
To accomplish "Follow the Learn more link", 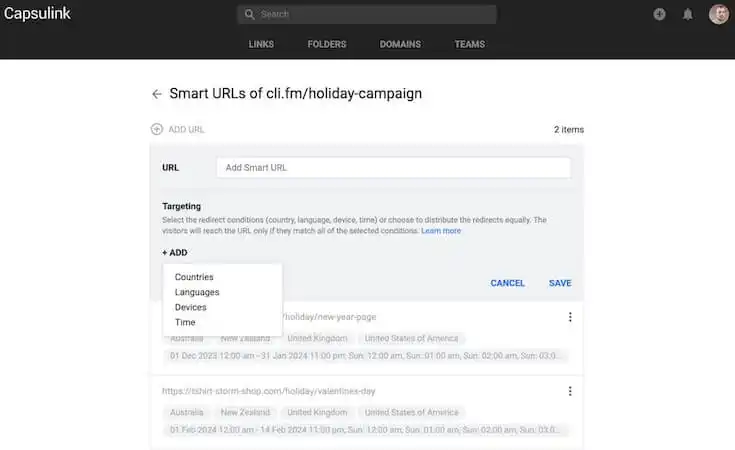I will click(441, 231).
